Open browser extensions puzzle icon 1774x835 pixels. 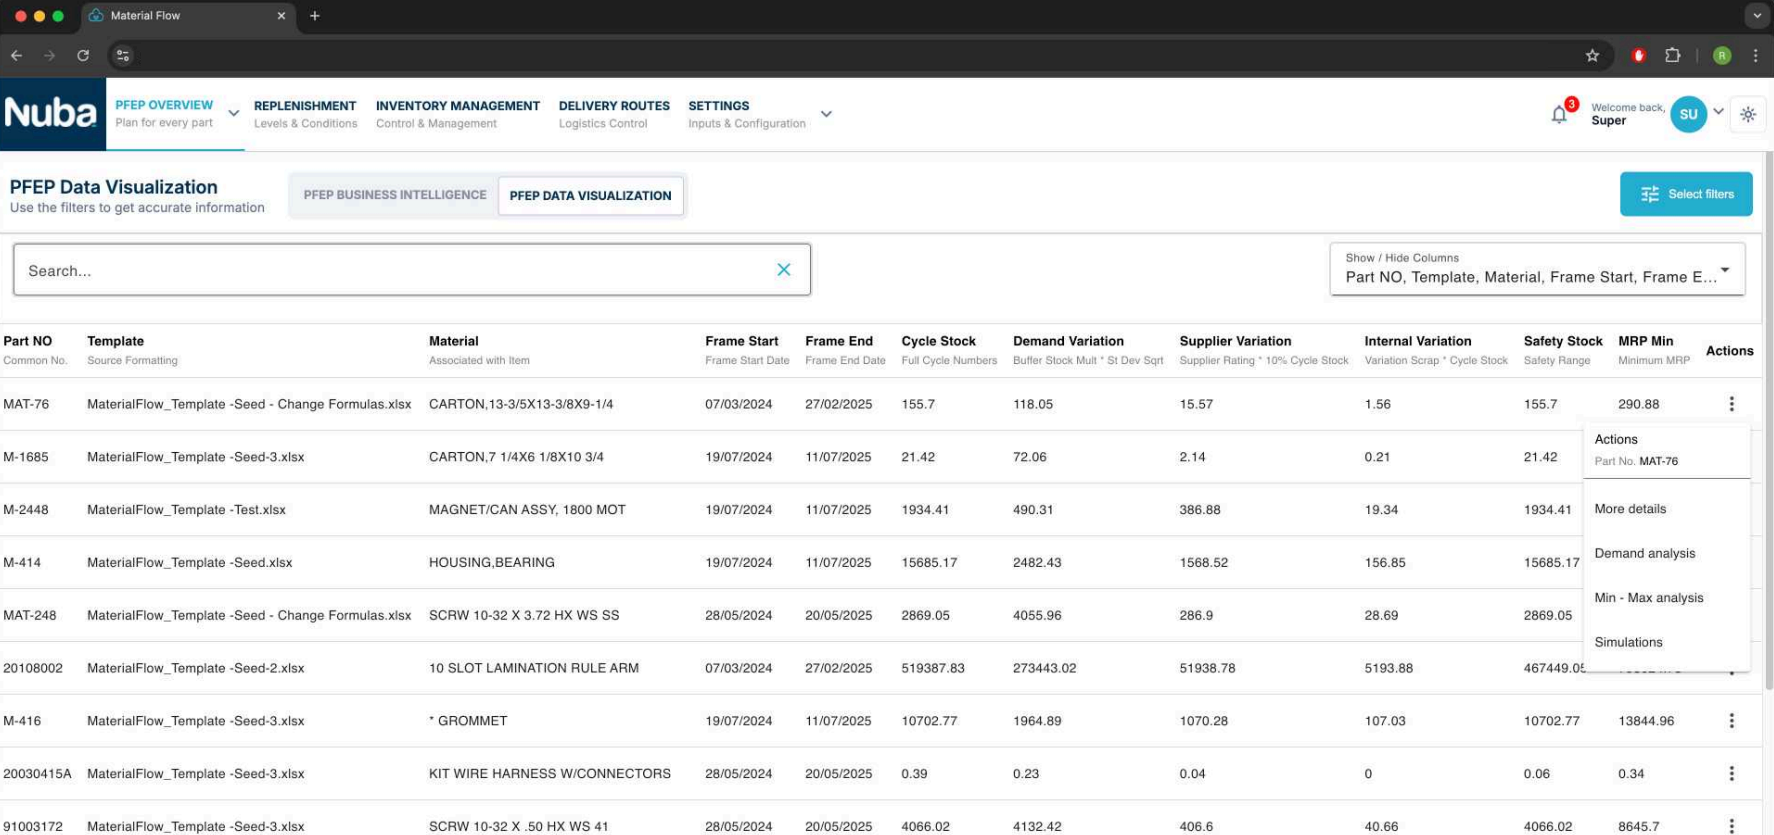pyautogui.click(x=1672, y=56)
